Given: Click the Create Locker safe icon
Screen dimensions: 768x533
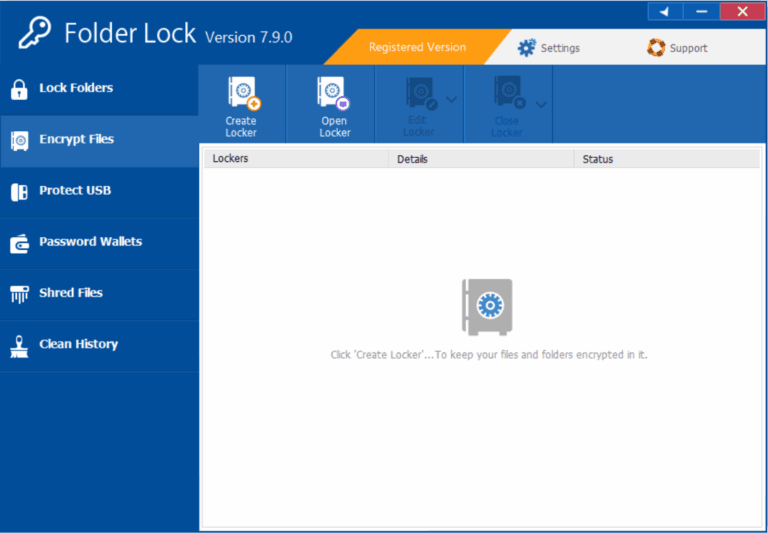Looking at the screenshot, I should point(244,94).
